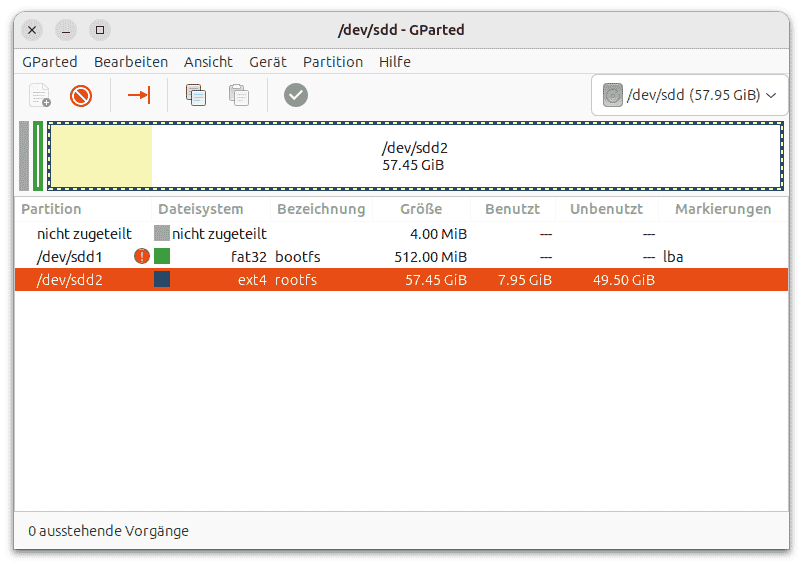Image resolution: width=803 pixels, height=566 pixels.
Task: Open the /dev/sdd device dropdown
Action: [x=689, y=95]
